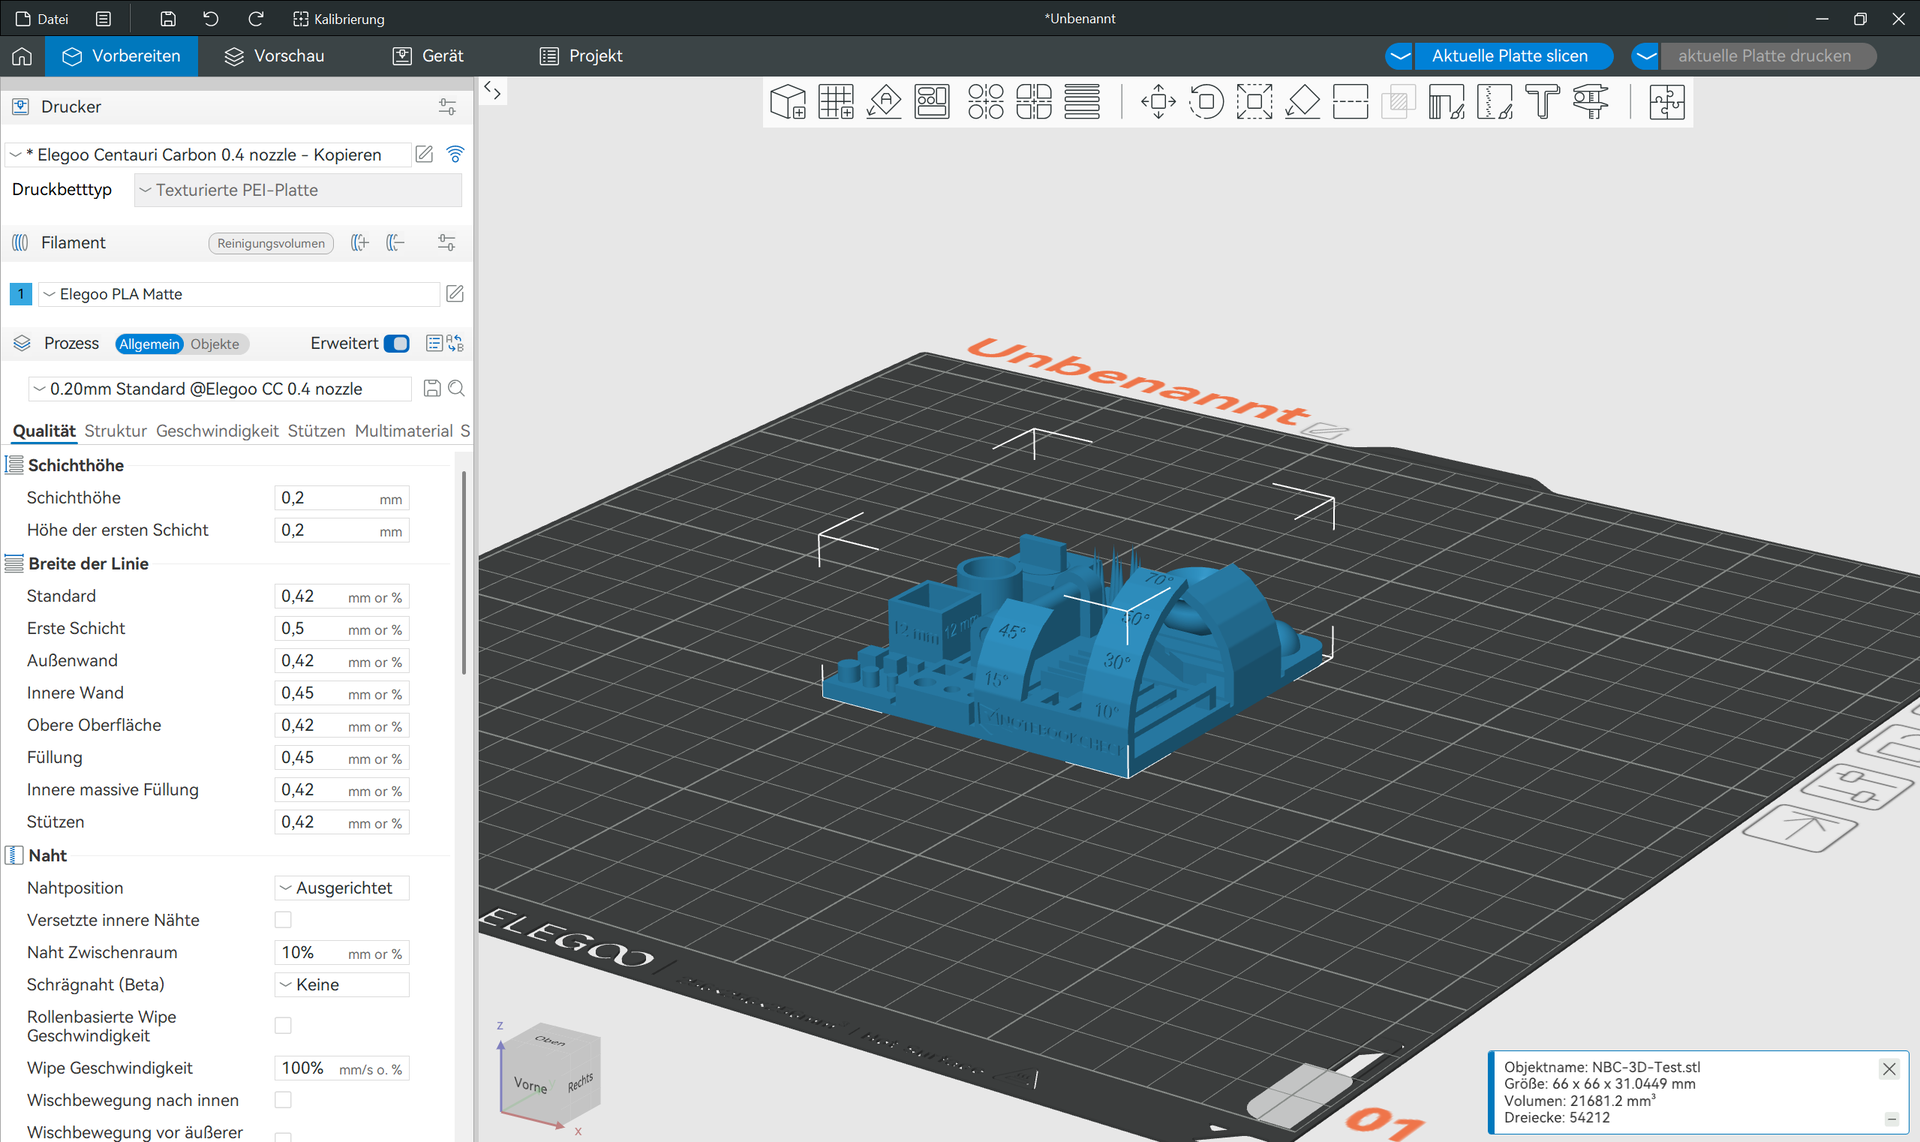The width and height of the screenshot is (1920, 1142).
Task: Open the Assembly view puzzle icon
Action: pos(1666,102)
